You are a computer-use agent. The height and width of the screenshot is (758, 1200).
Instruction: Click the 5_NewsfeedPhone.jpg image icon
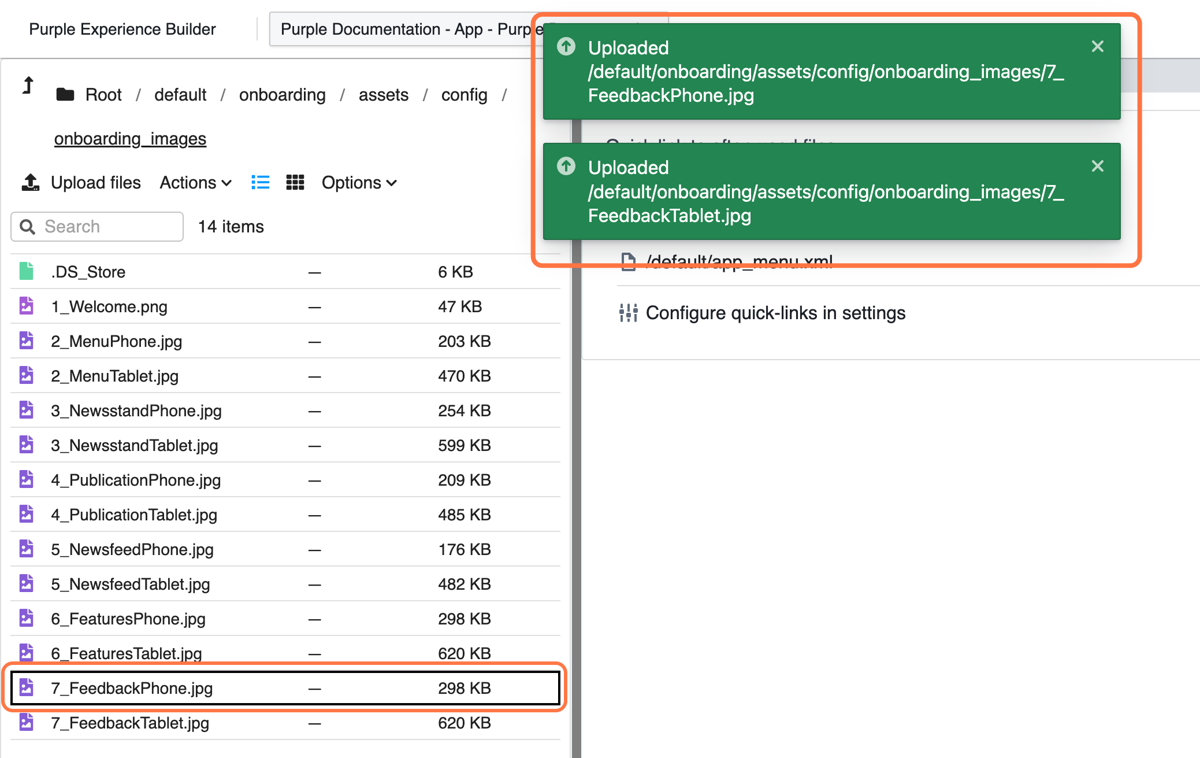[27, 549]
